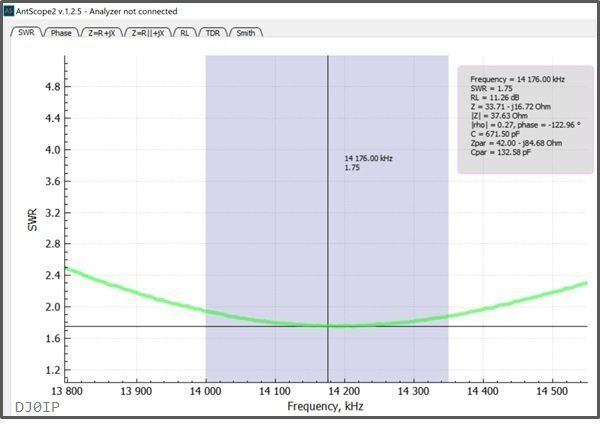This screenshot has height=426, width=600.
Task: Click 'Zpar = 42.00 - j84.68 Ohm' readout
Action: coord(516,143)
